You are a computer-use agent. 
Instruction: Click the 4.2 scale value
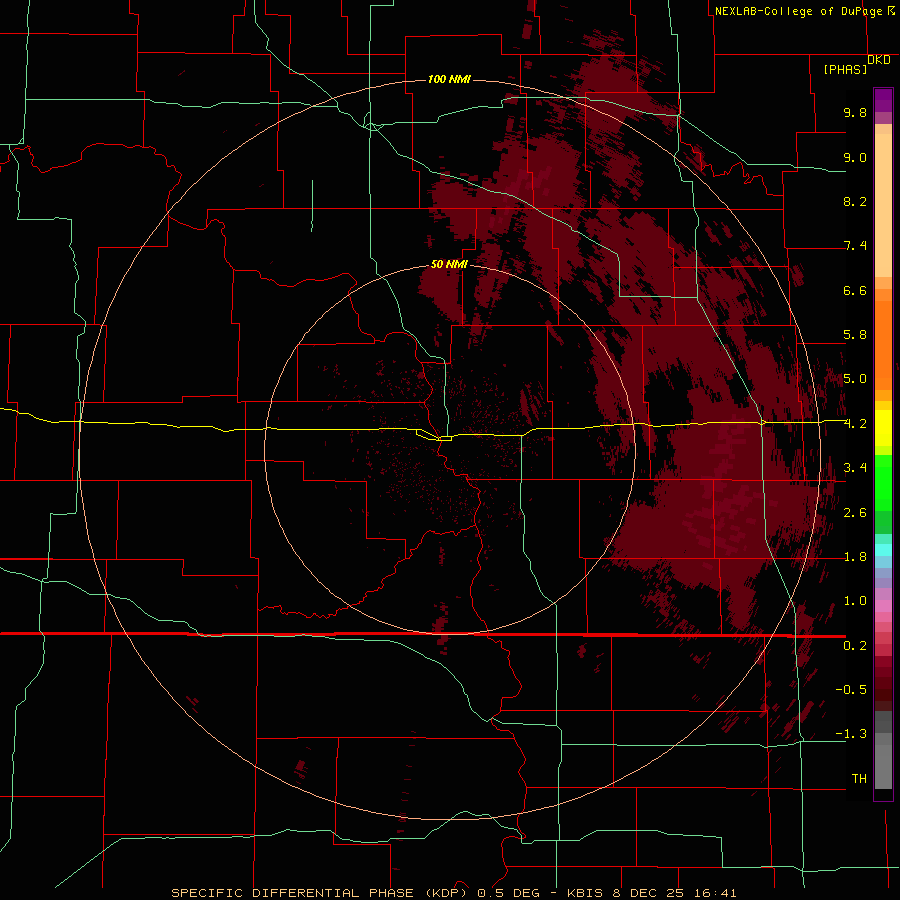[855, 424]
